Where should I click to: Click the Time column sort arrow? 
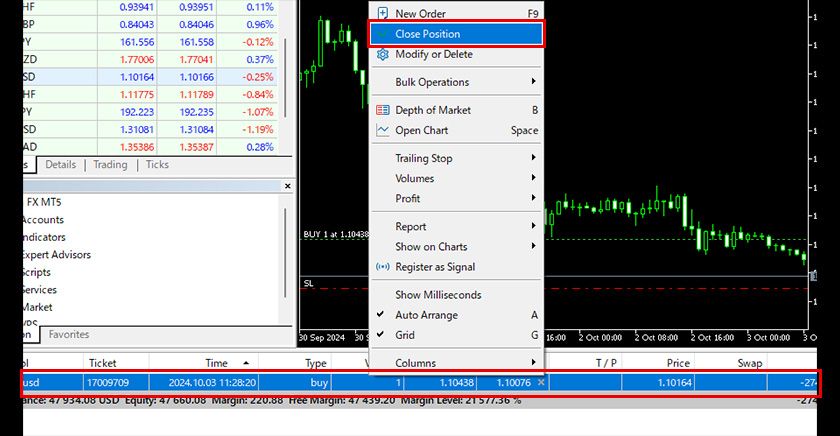[x=246, y=363]
